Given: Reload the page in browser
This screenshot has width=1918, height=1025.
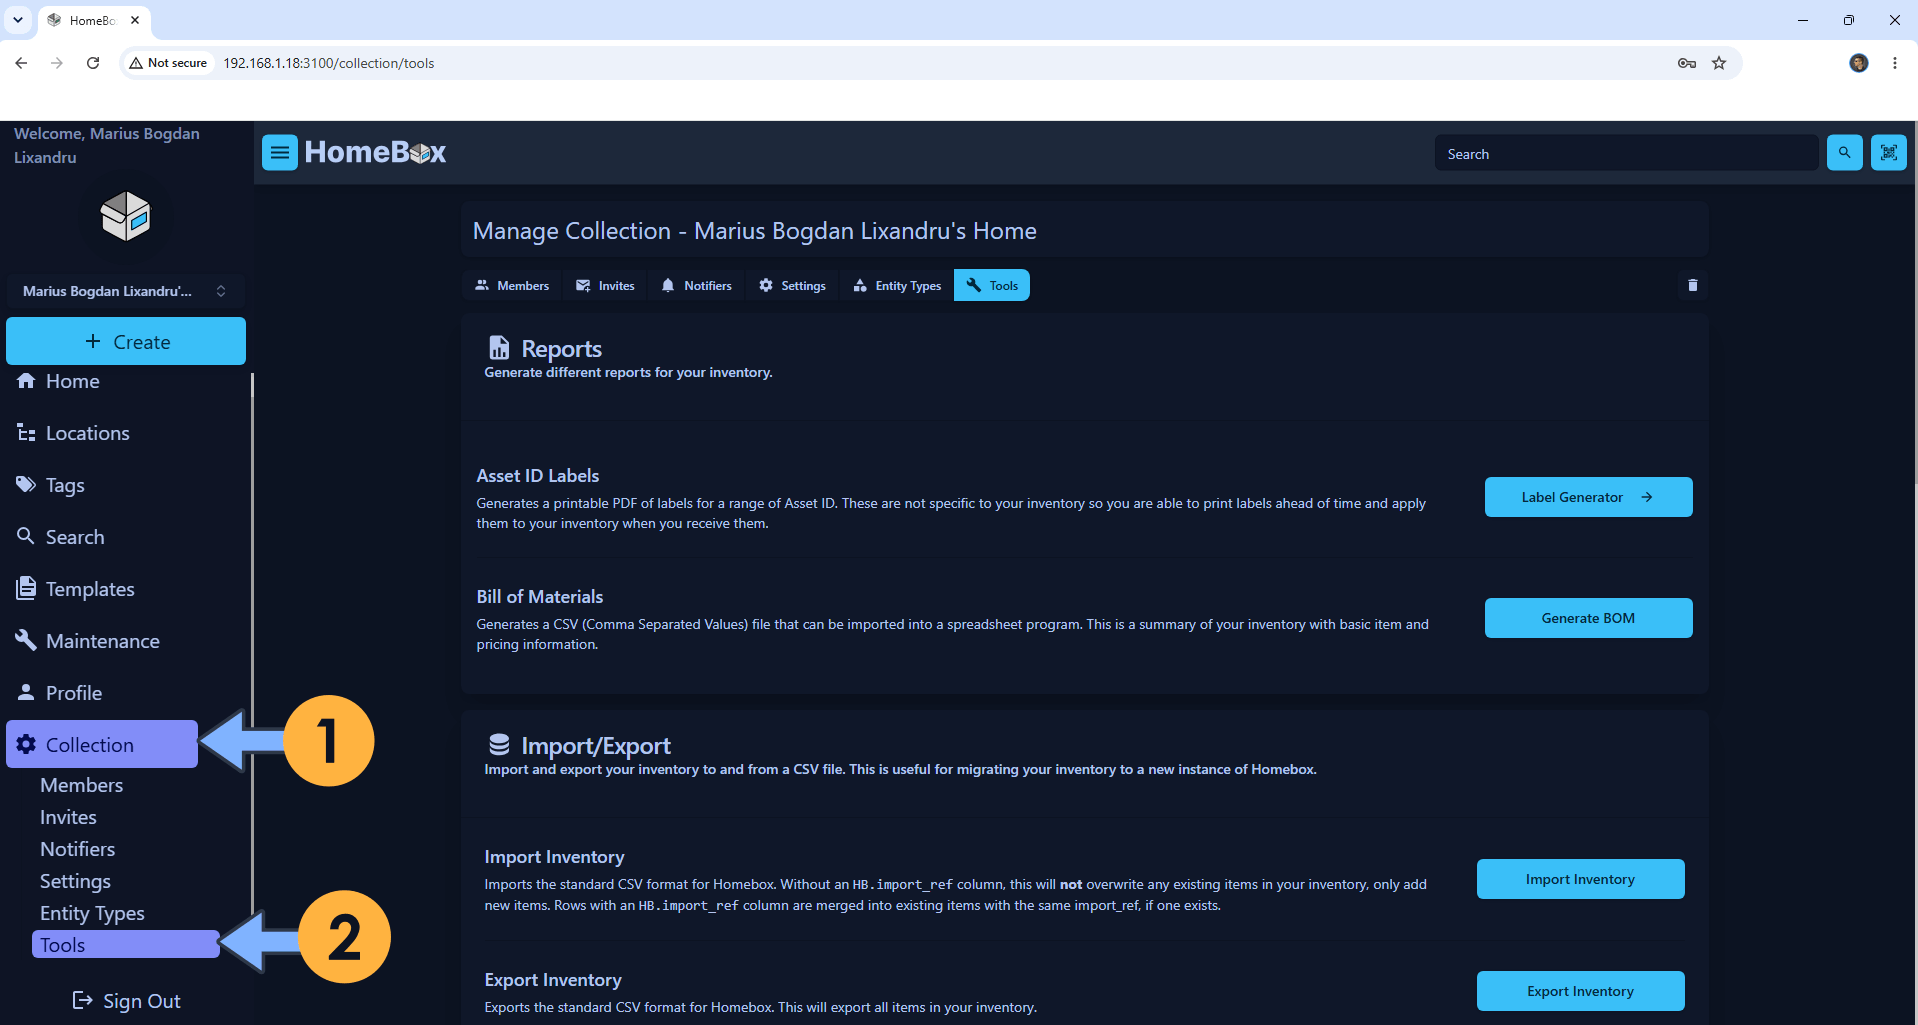Looking at the screenshot, I should click(x=93, y=63).
